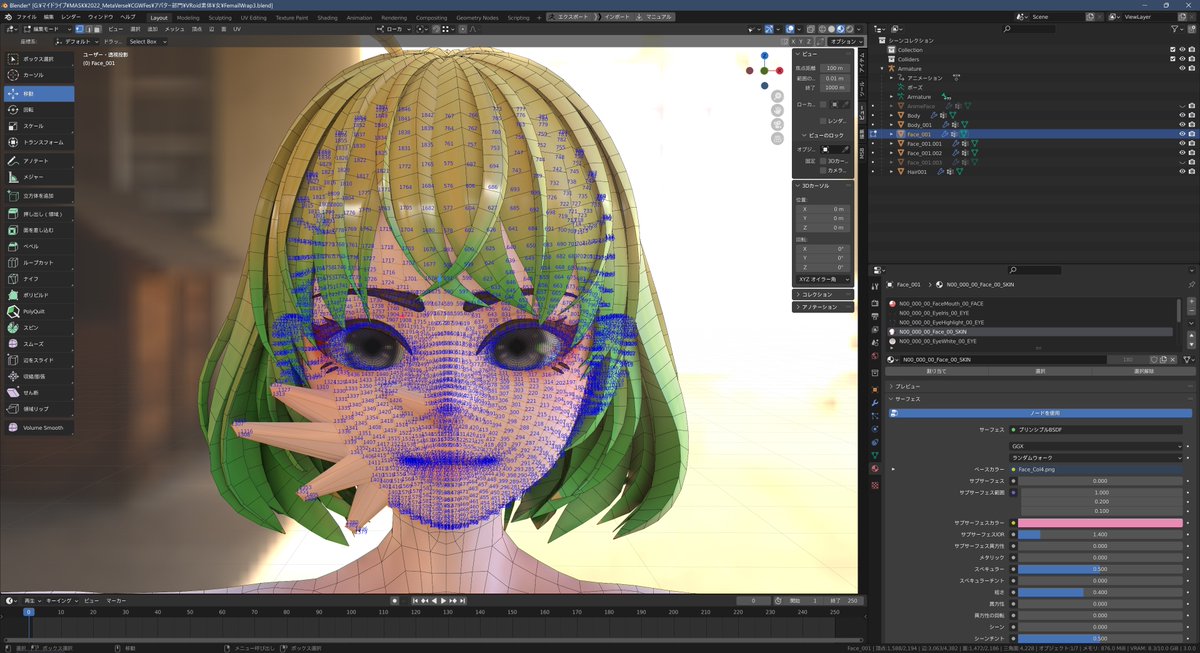Click the ノードを使用 use nodes button
1200x653 pixels.
1041,412
